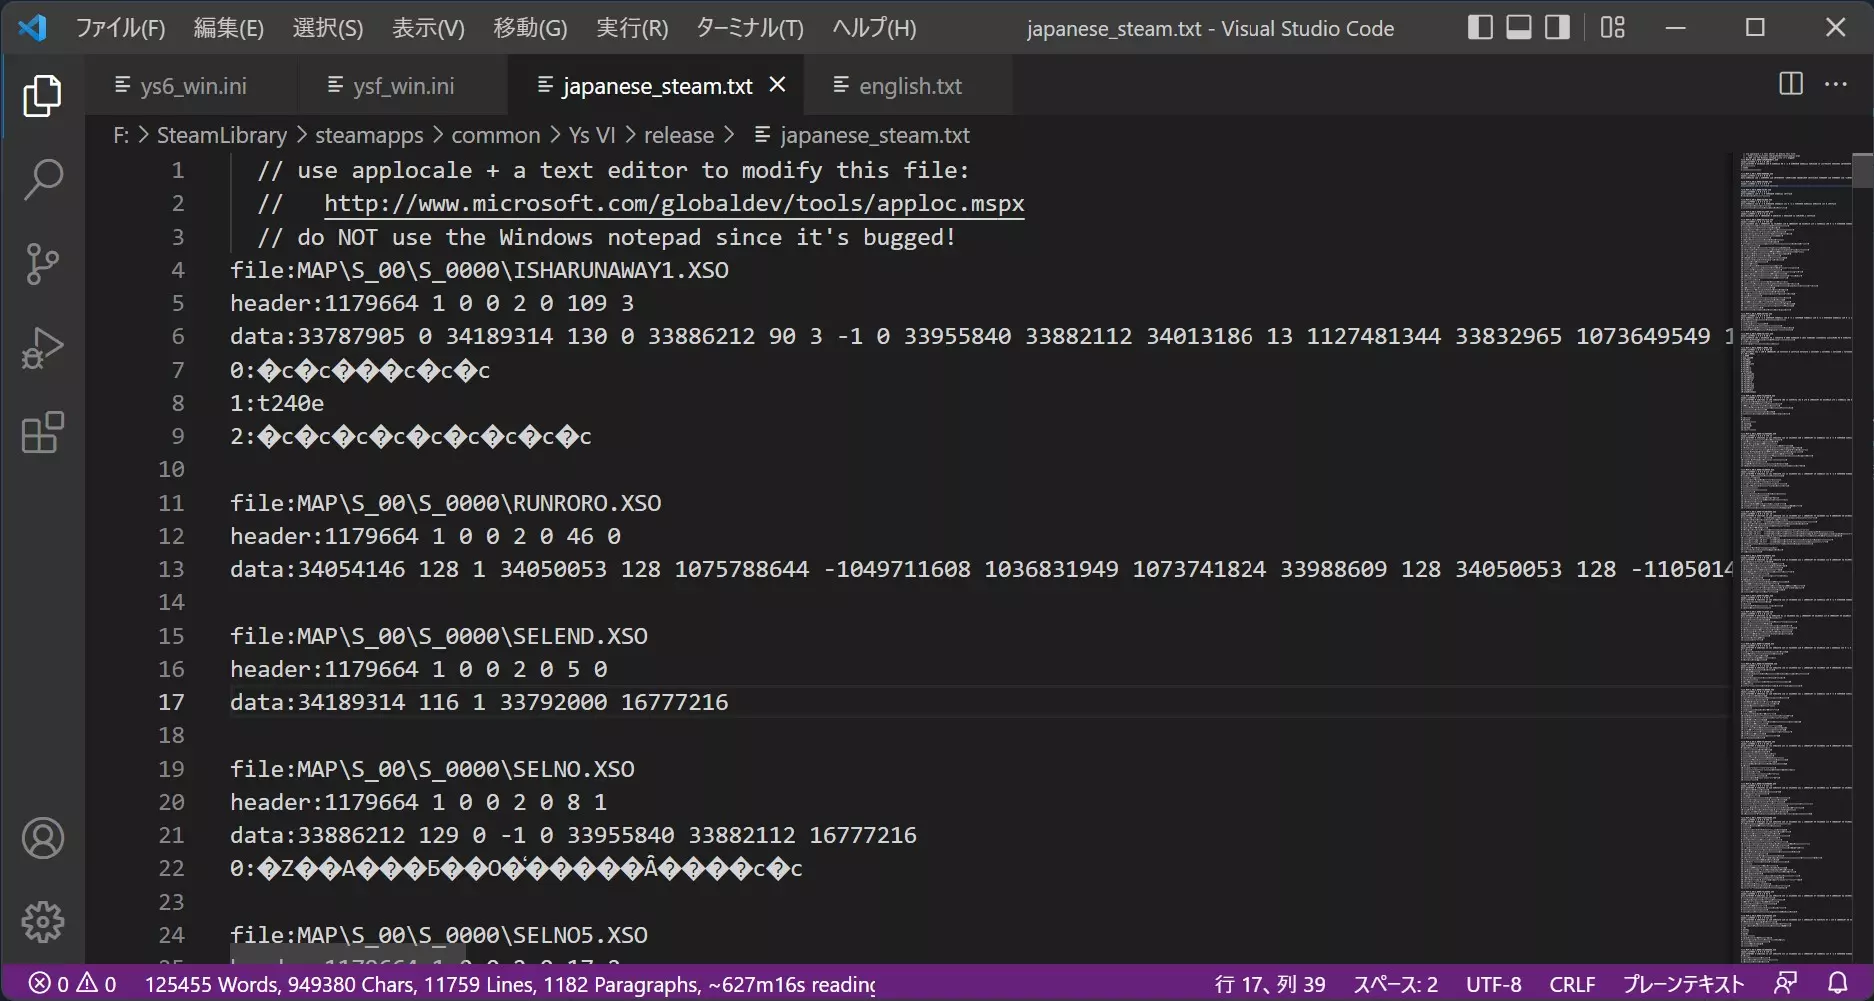
Task: Switch to the ys6_win.ini tab
Action: tap(191, 86)
